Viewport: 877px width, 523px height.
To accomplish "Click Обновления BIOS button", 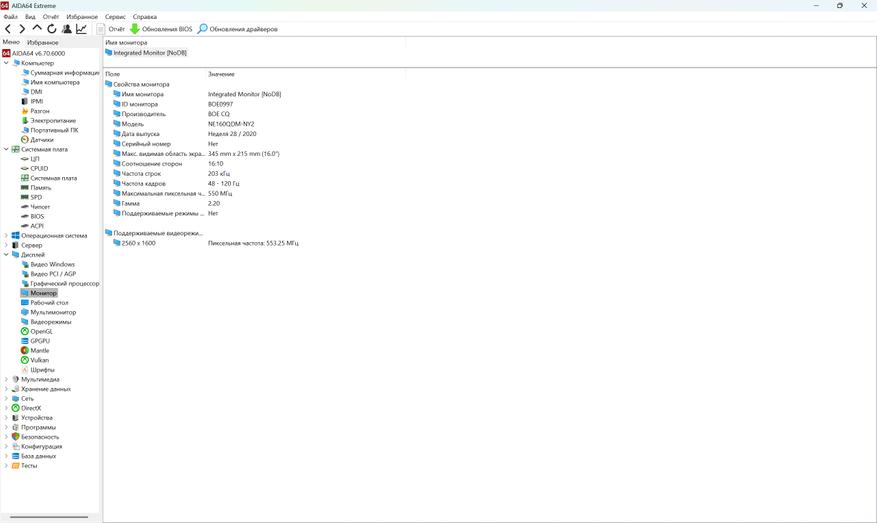I will [x=161, y=29].
